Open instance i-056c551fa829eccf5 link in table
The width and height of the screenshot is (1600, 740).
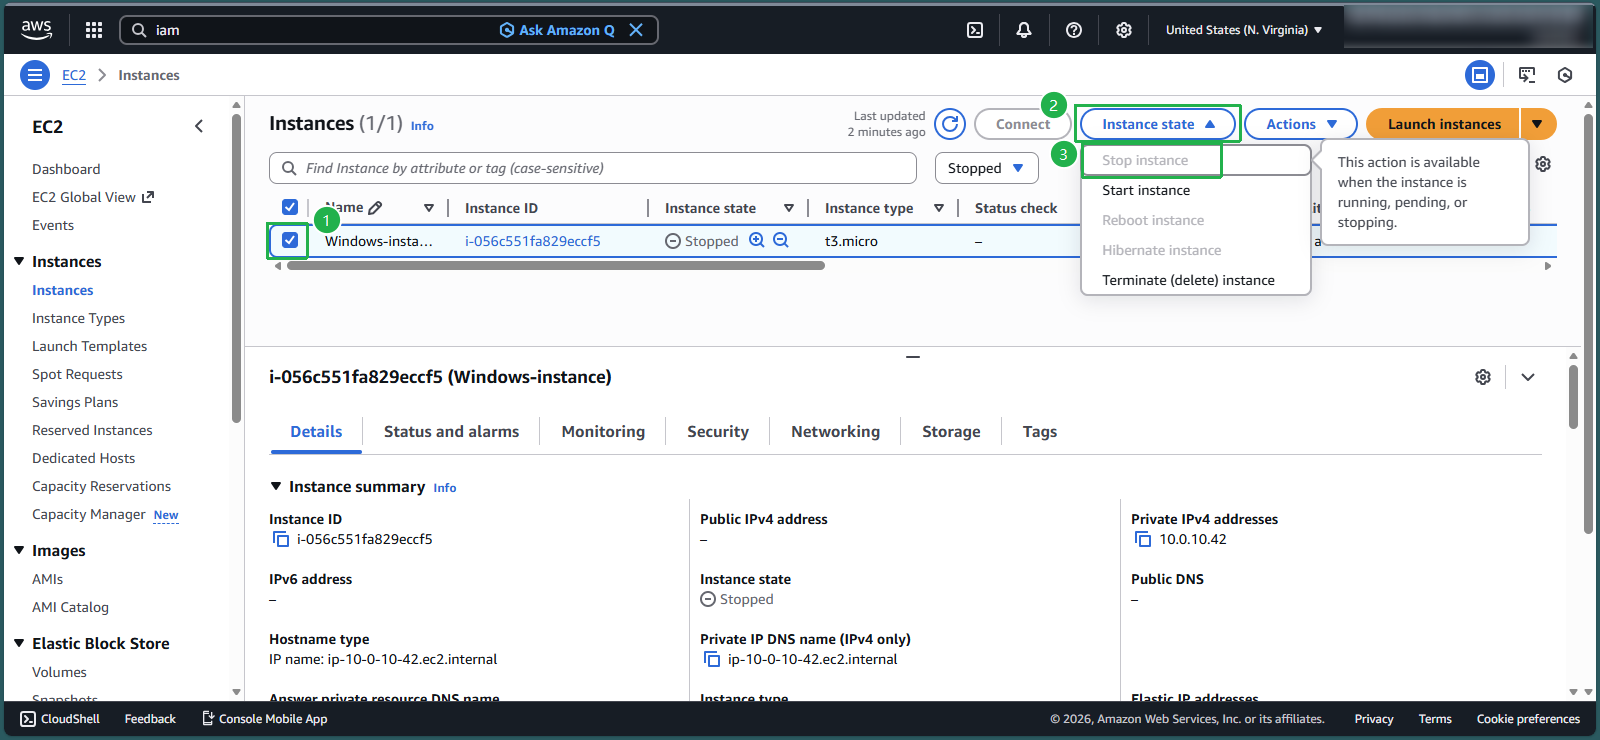click(533, 241)
